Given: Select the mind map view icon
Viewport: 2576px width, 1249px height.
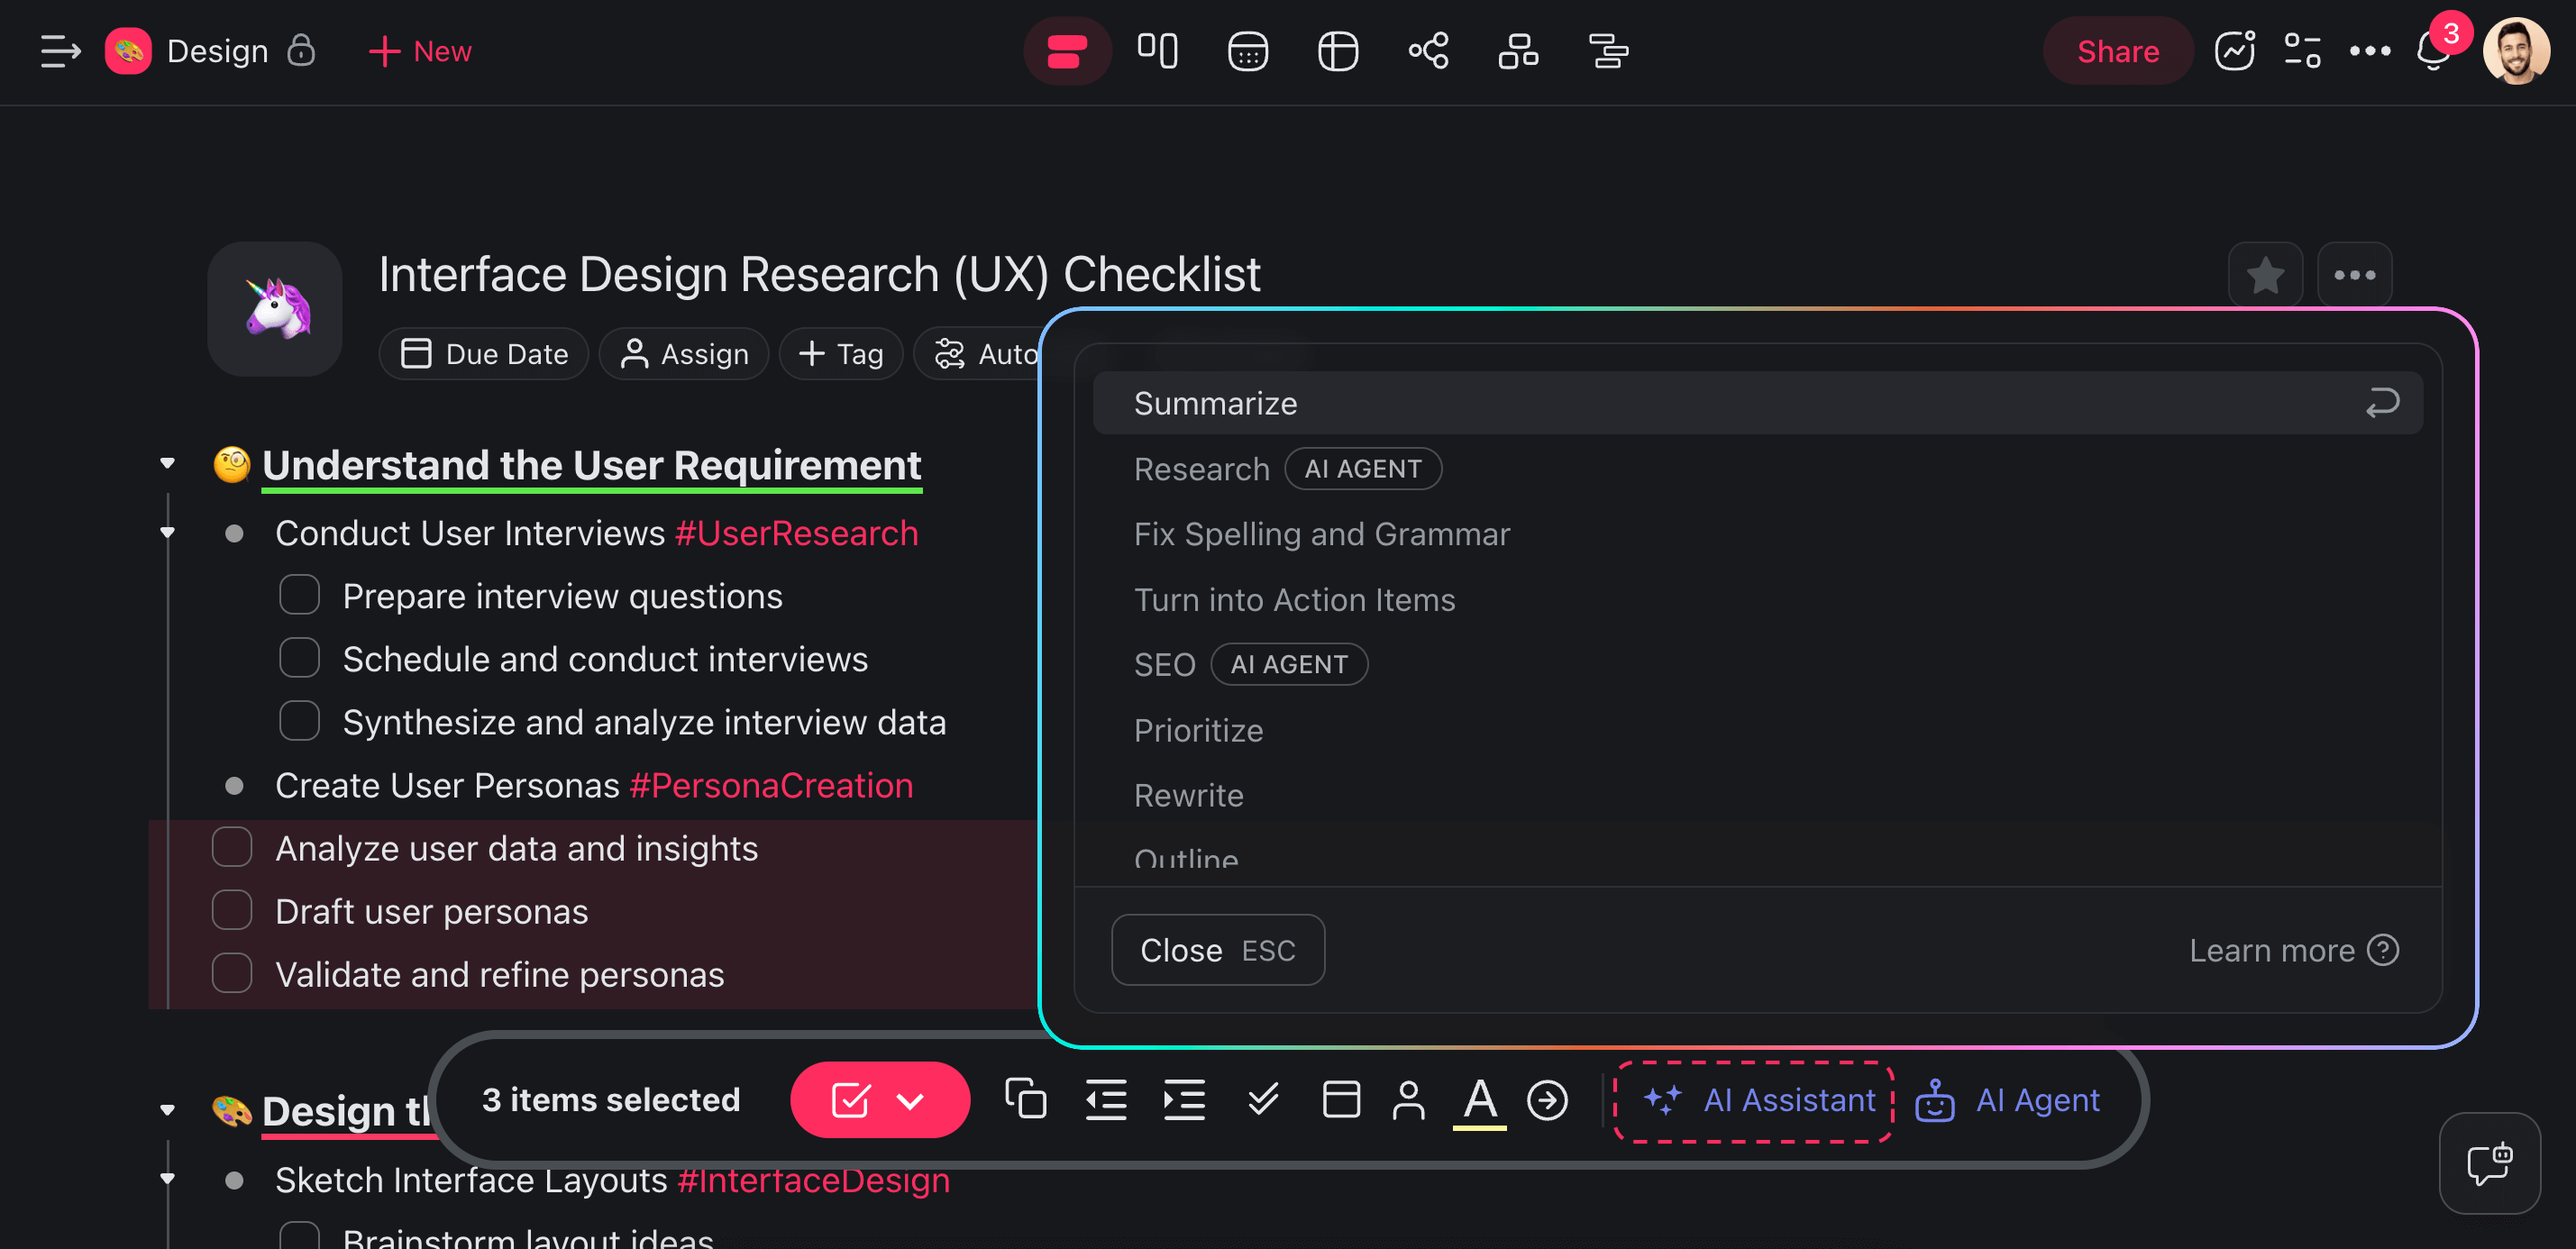Looking at the screenshot, I should tap(1428, 51).
